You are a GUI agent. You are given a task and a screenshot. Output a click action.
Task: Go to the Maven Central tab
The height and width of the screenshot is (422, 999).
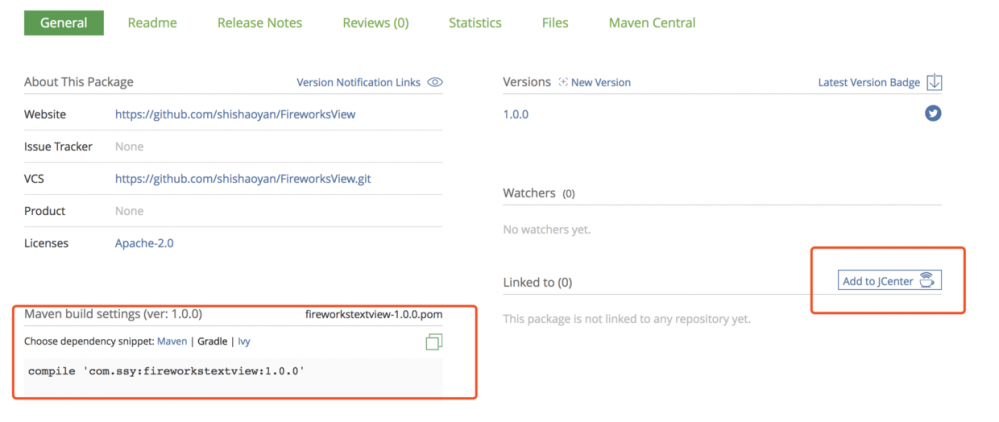coord(652,22)
